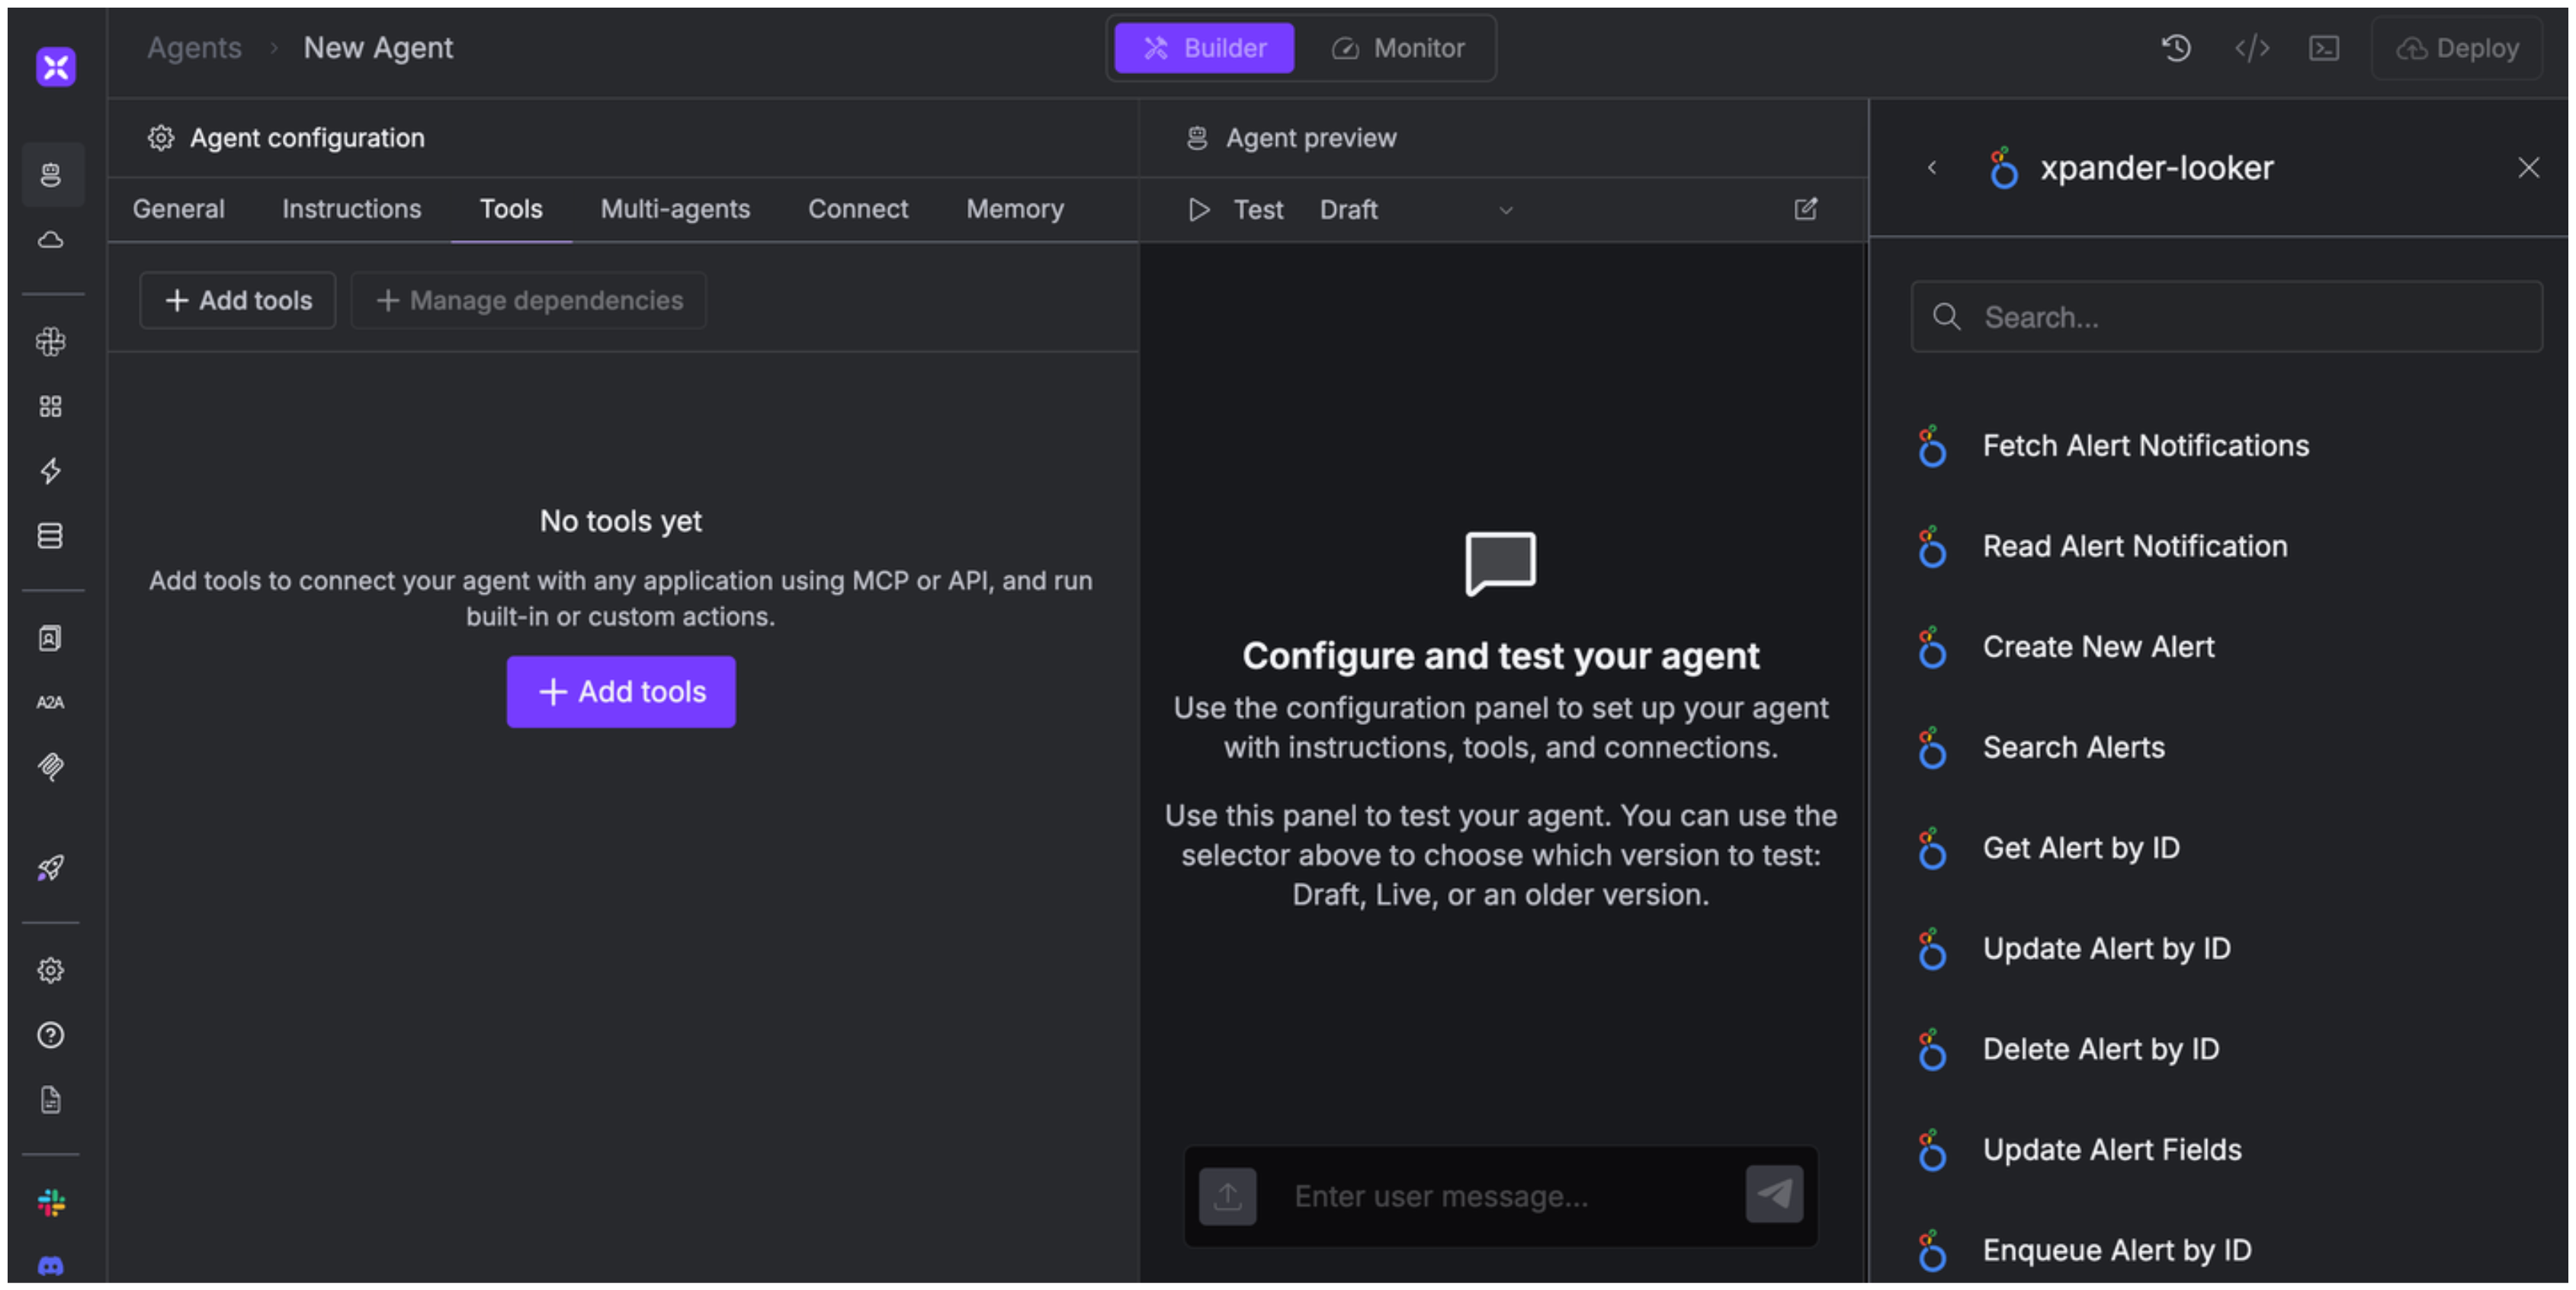Open the Instructions tab
This screenshot has width=2576, height=1290.
tap(351, 209)
